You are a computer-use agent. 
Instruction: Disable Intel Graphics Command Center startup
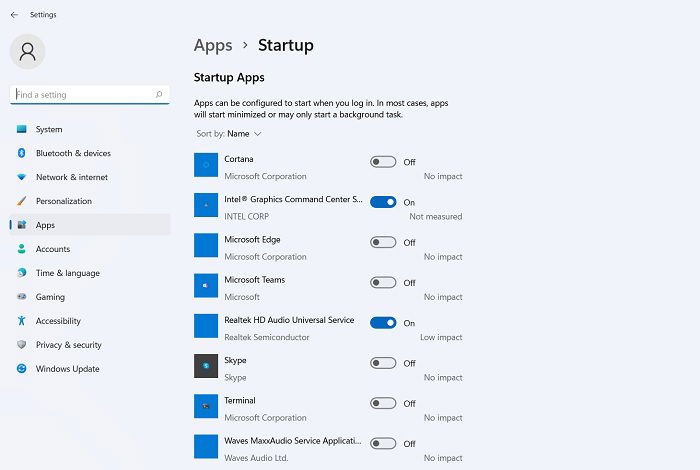tap(383, 202)
